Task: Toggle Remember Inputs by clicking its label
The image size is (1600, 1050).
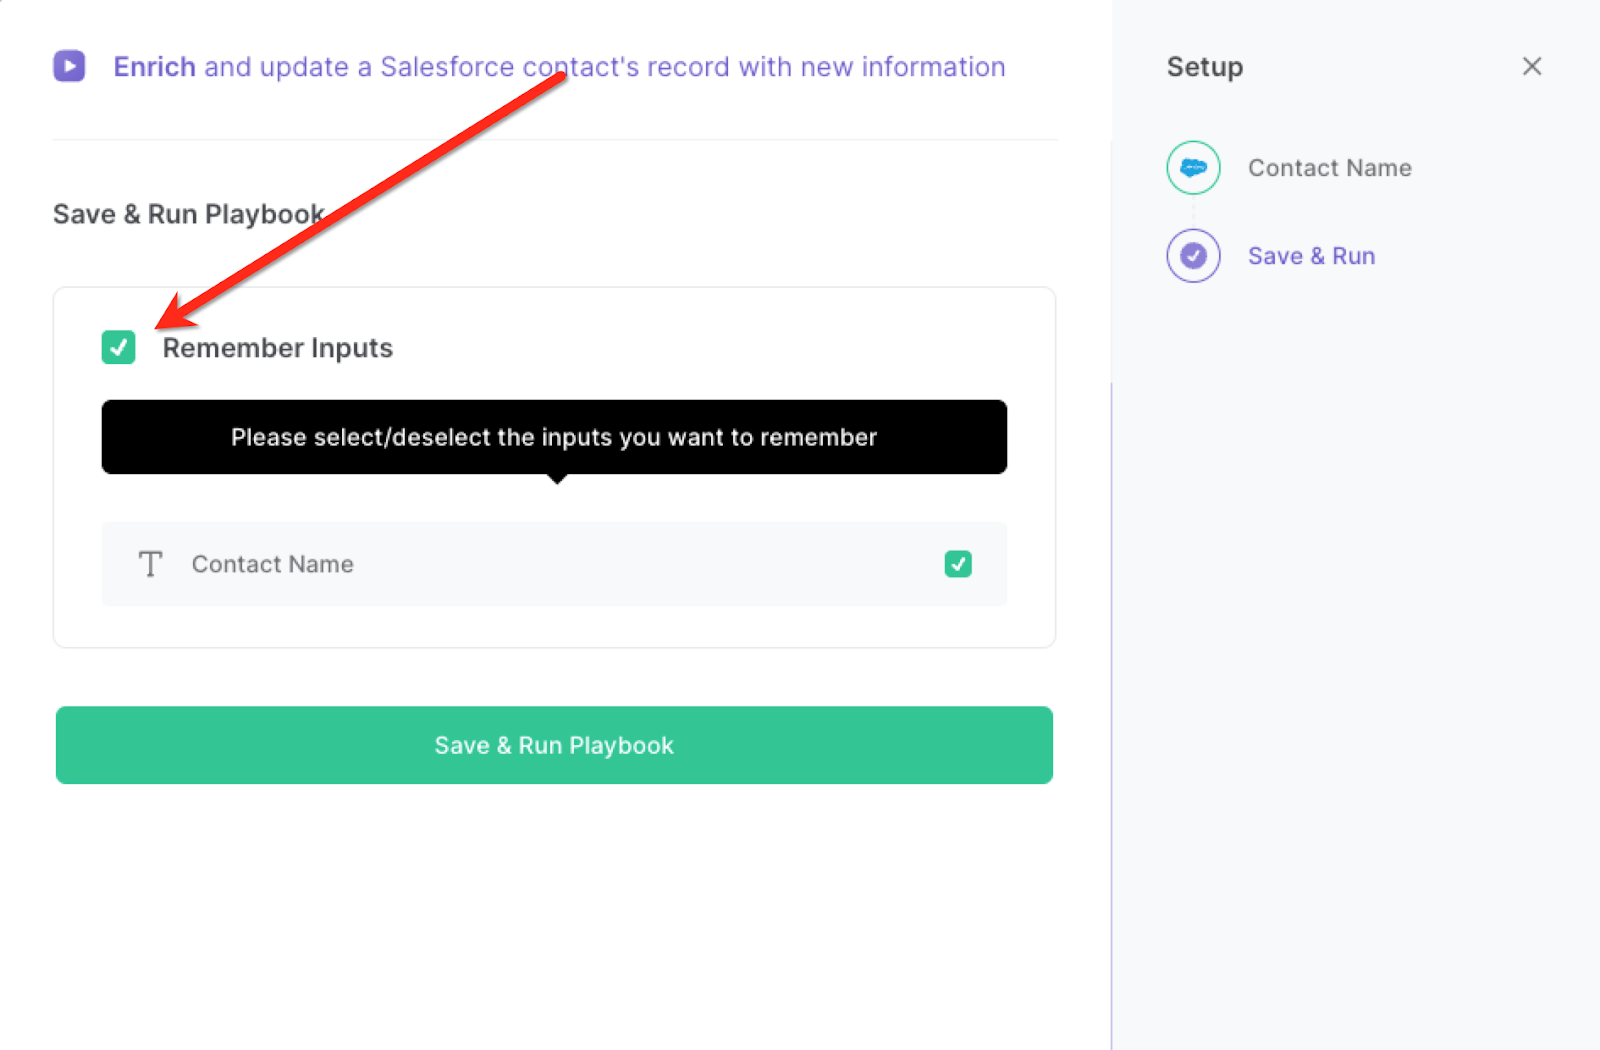Action: [278, 348]
